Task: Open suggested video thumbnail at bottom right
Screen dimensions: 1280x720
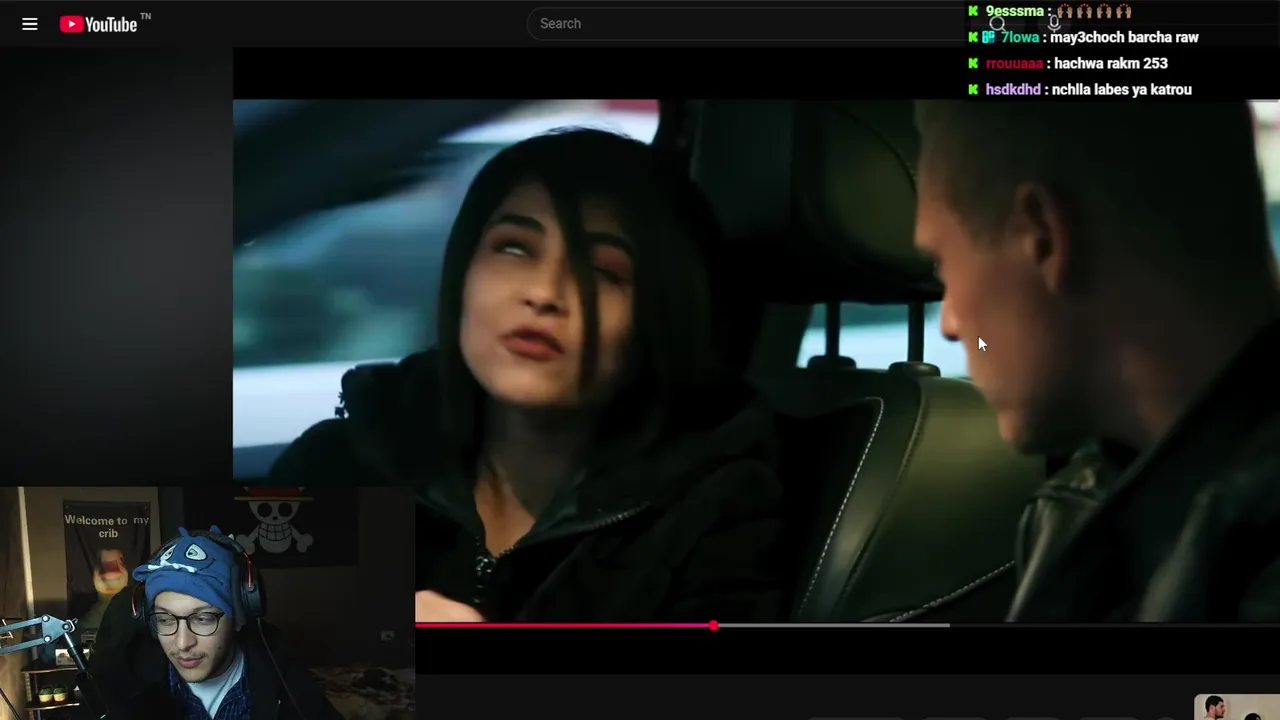Action: [1237, 707]
